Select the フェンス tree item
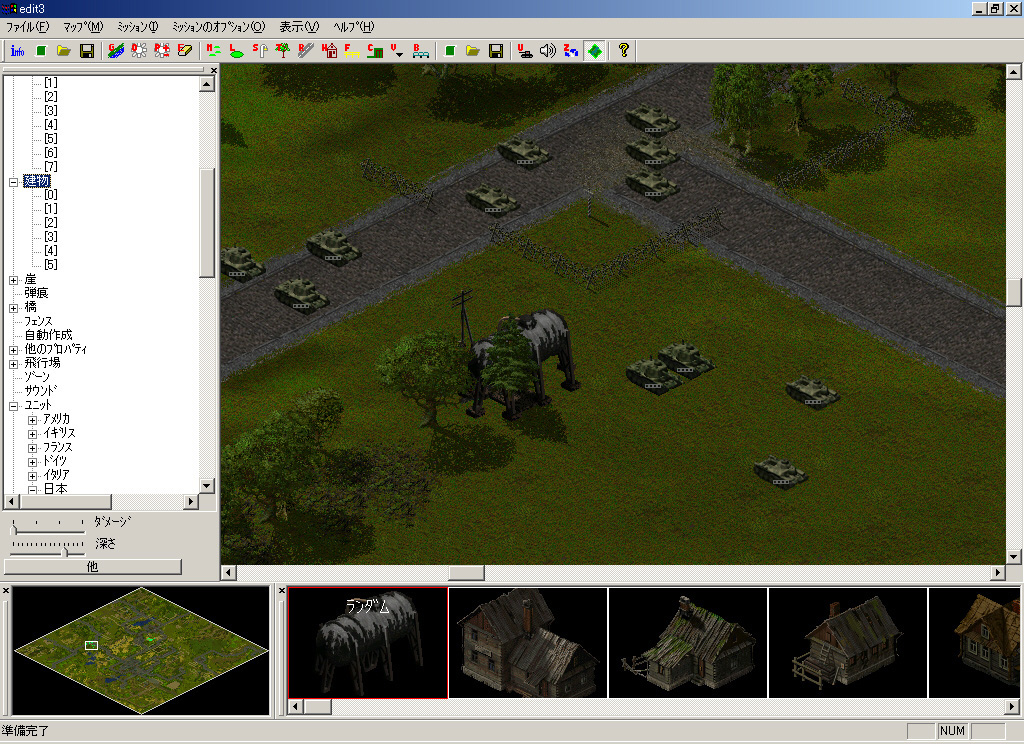 pyautogui.click(x=39, y=321)
